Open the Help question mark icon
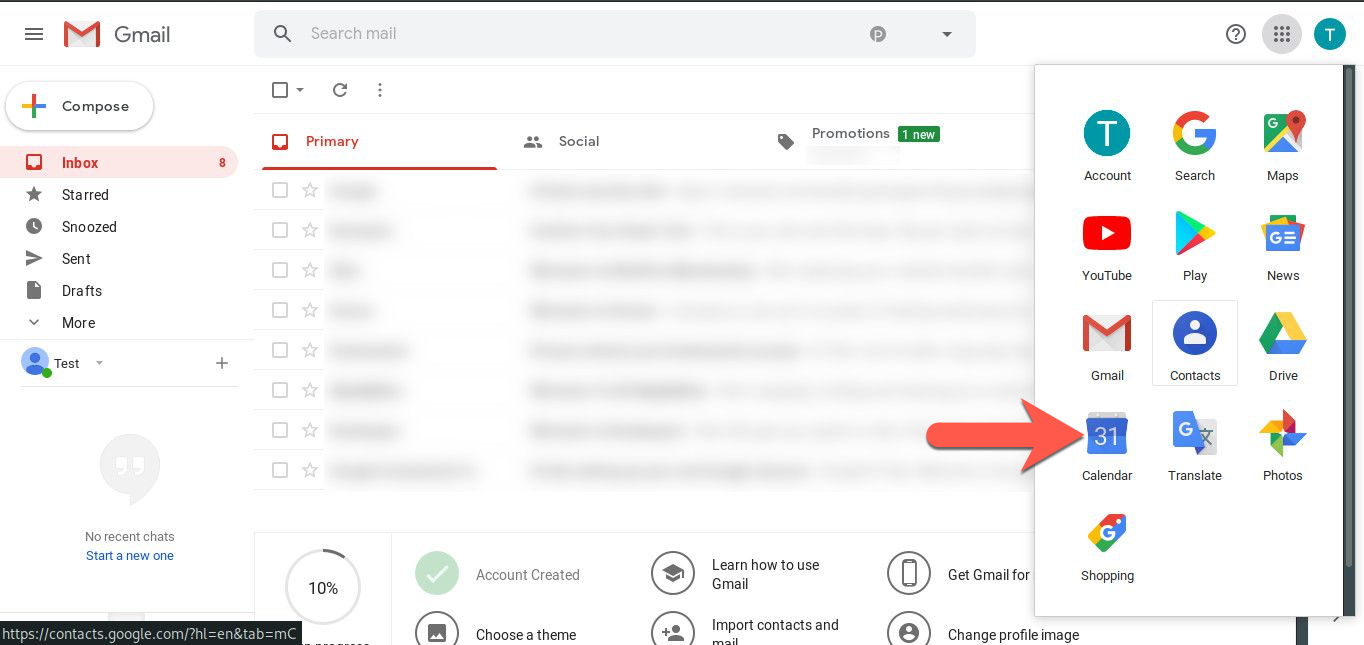 [x=1236, y=34]
